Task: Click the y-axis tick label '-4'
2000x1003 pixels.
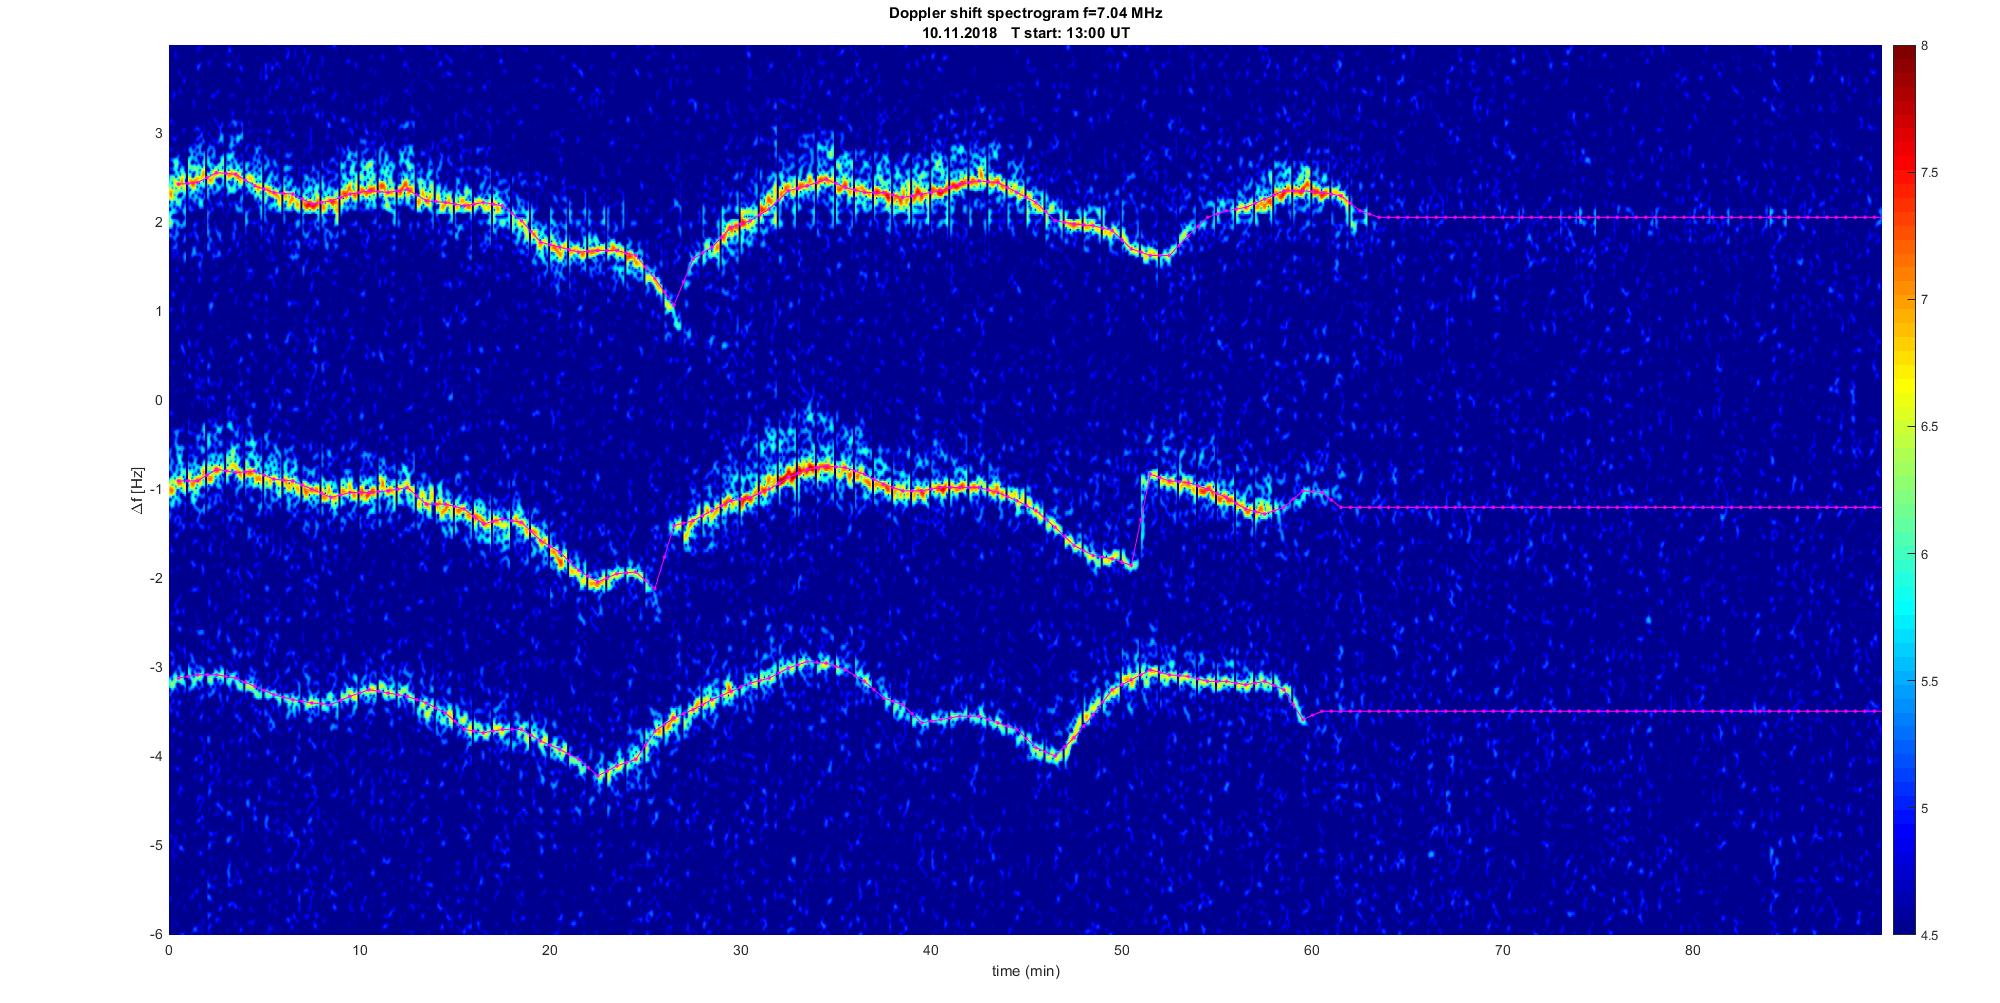Action: point(156,756)
